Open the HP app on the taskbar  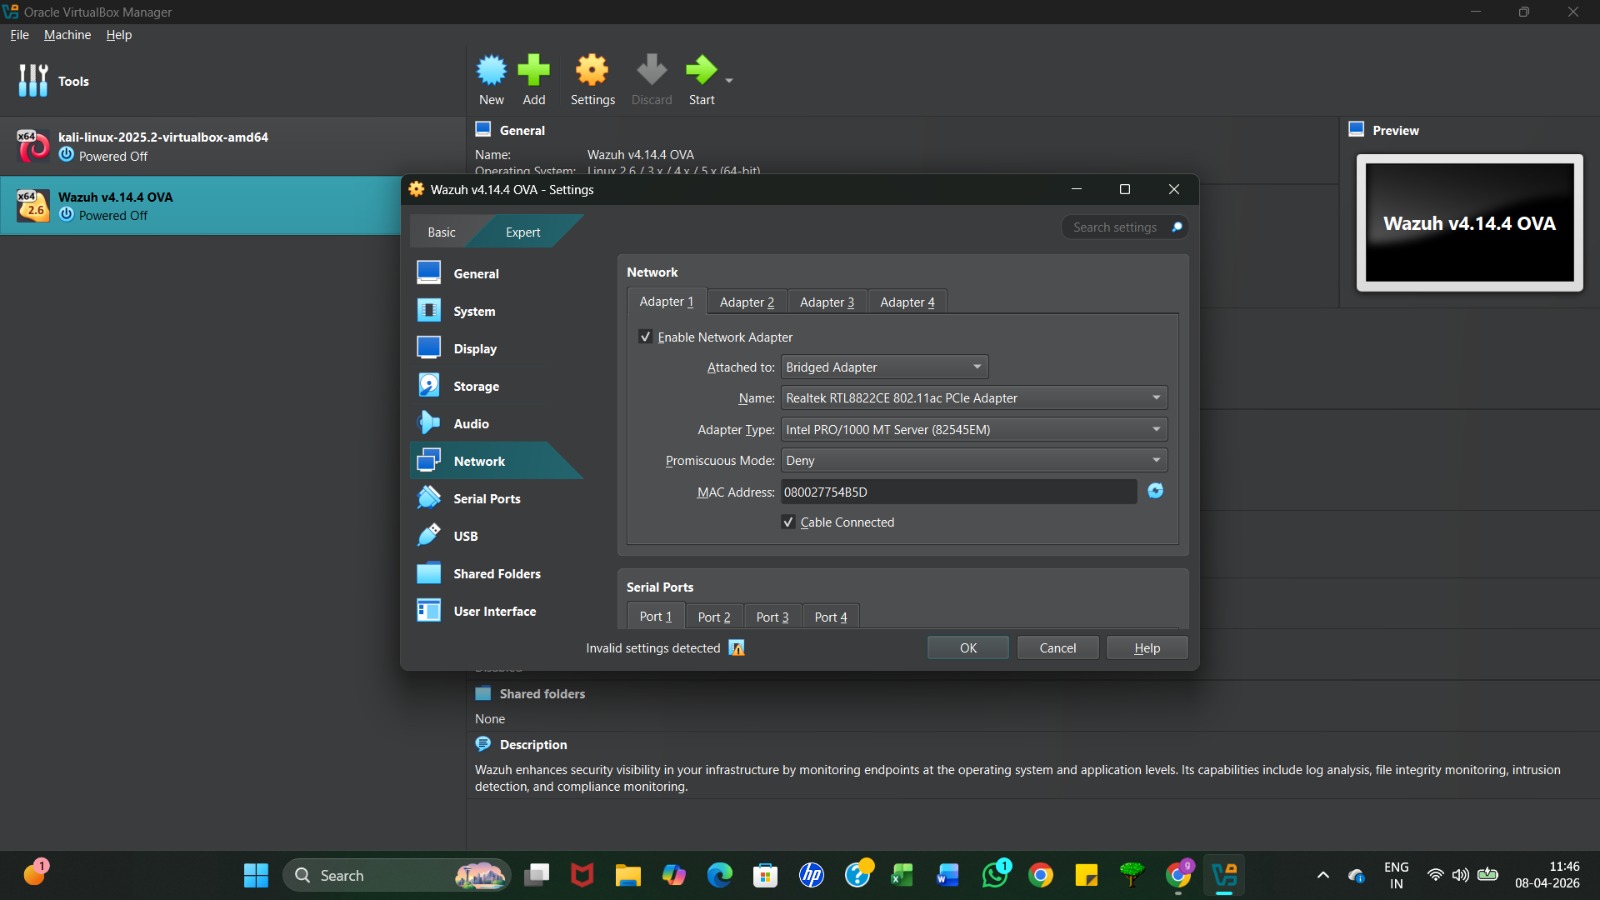click(x=812, y=875)
